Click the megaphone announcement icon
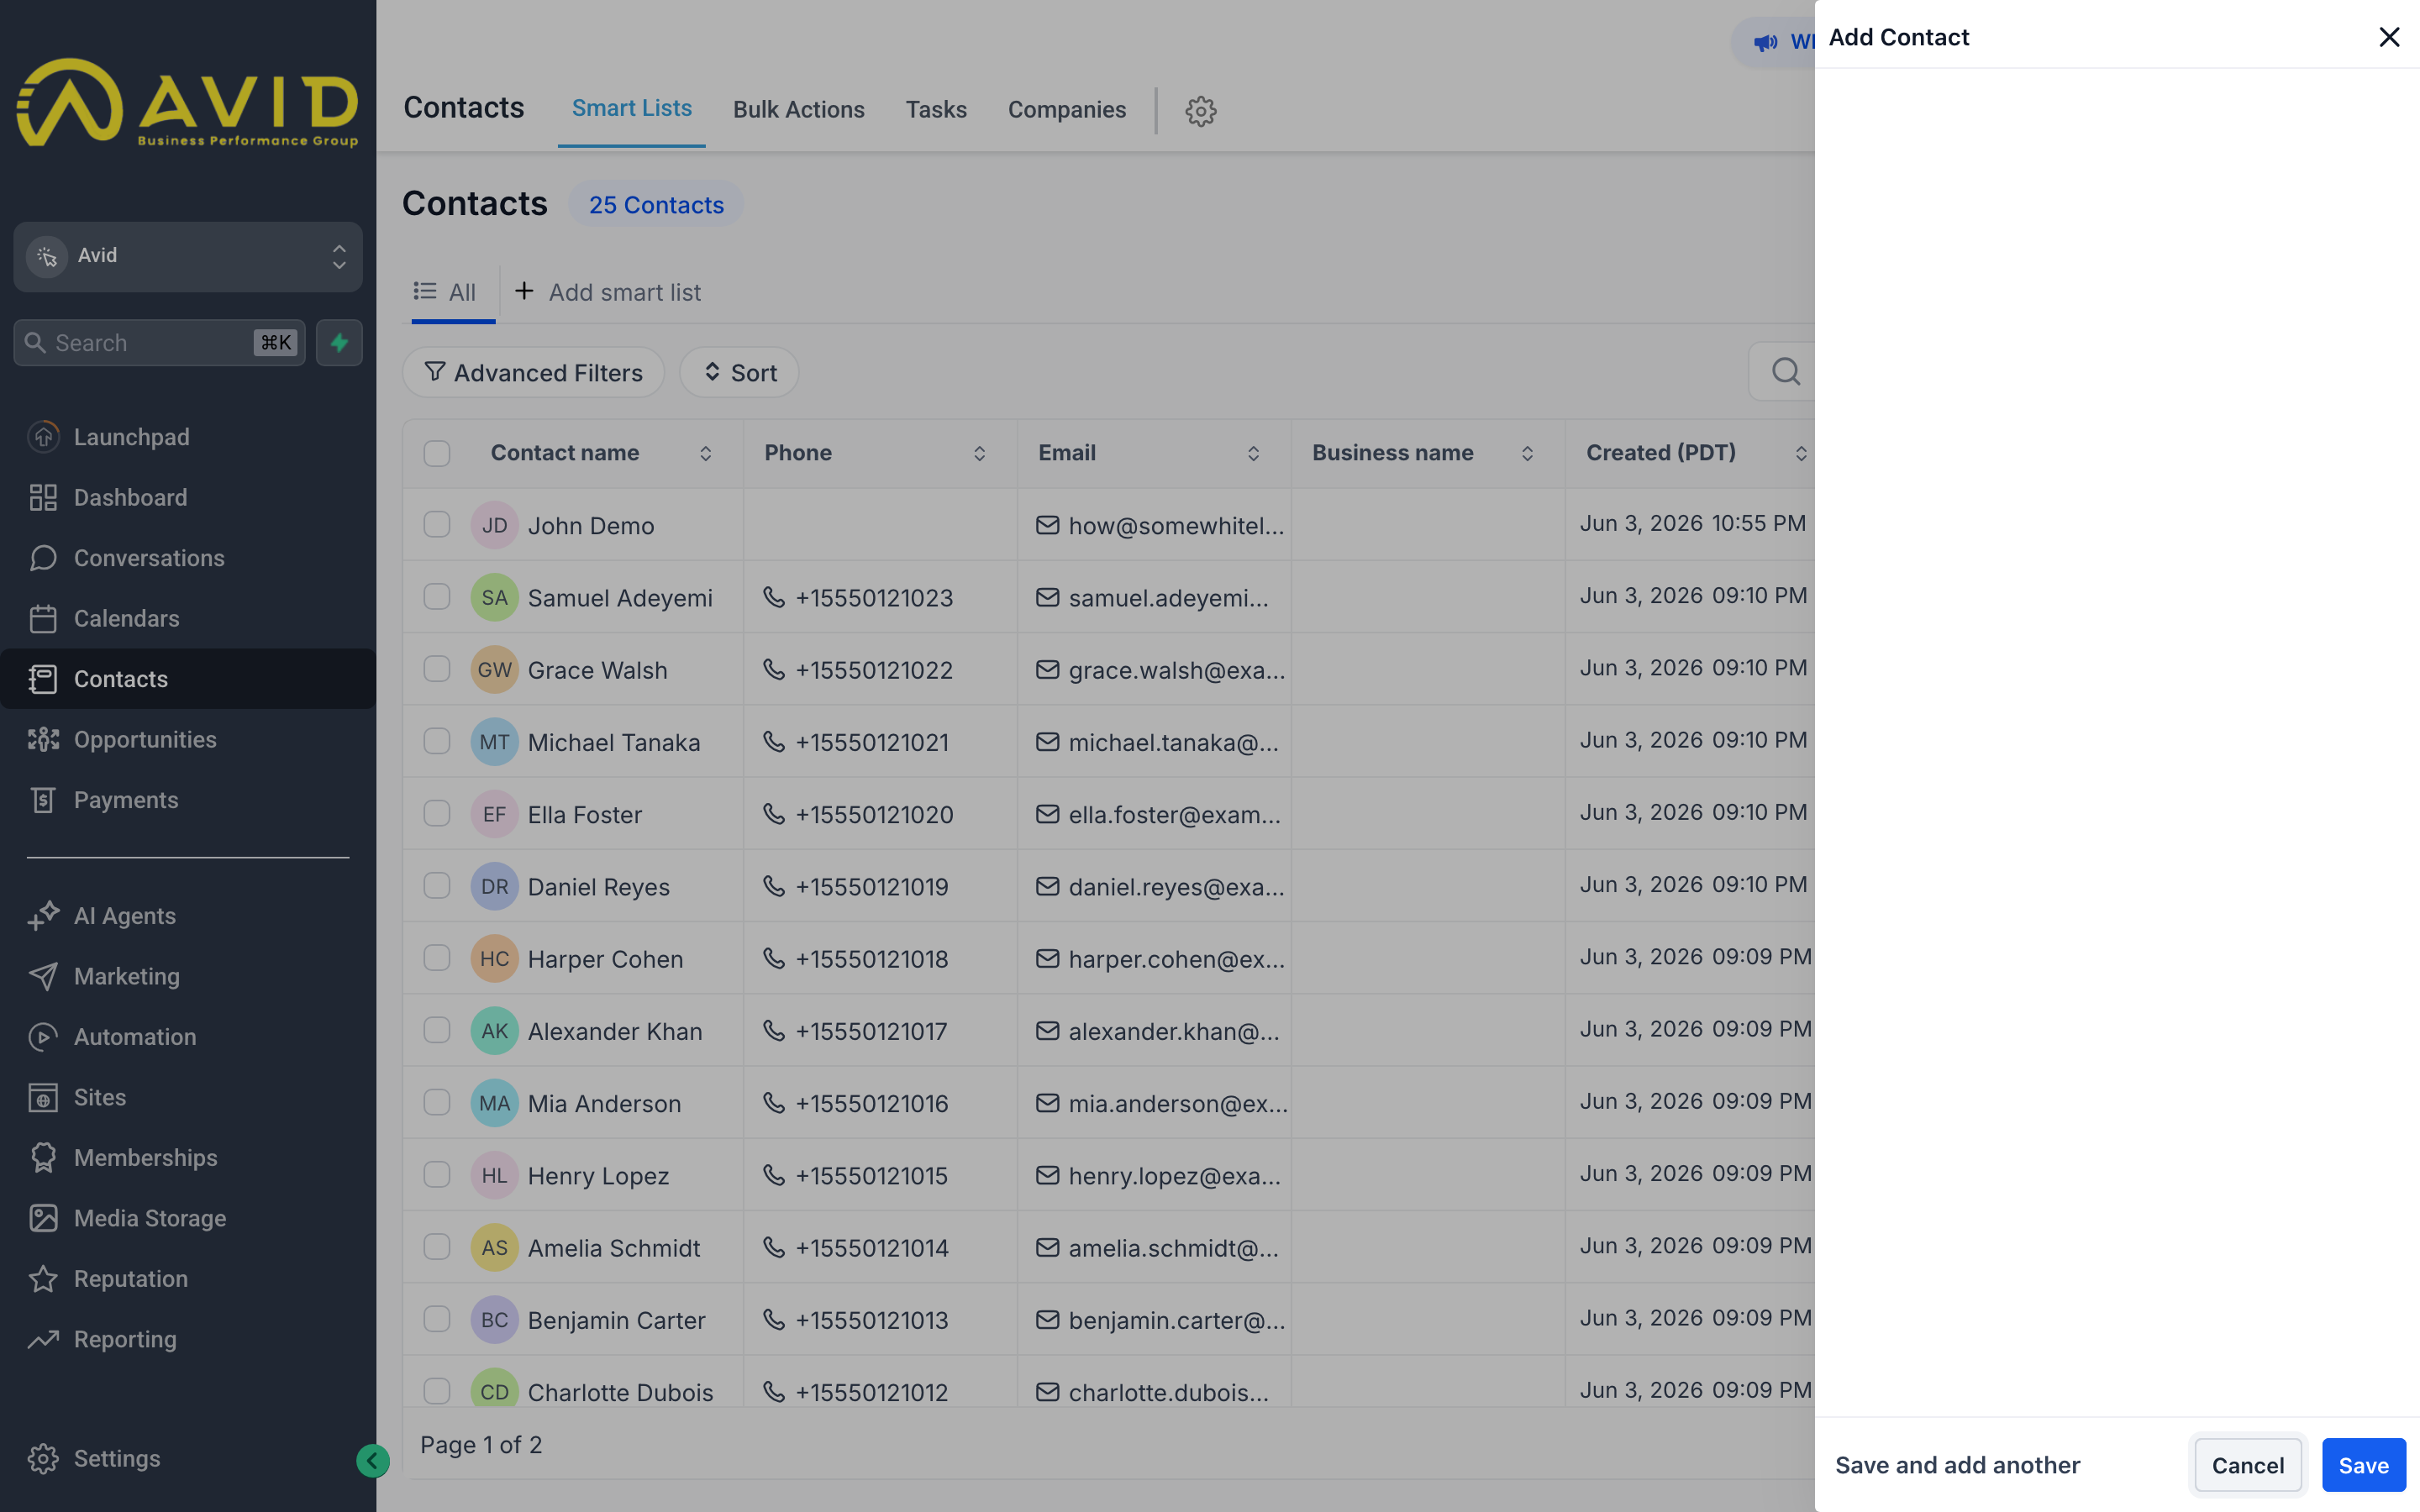The image size is (2420, 1512). click(1766, 43)
